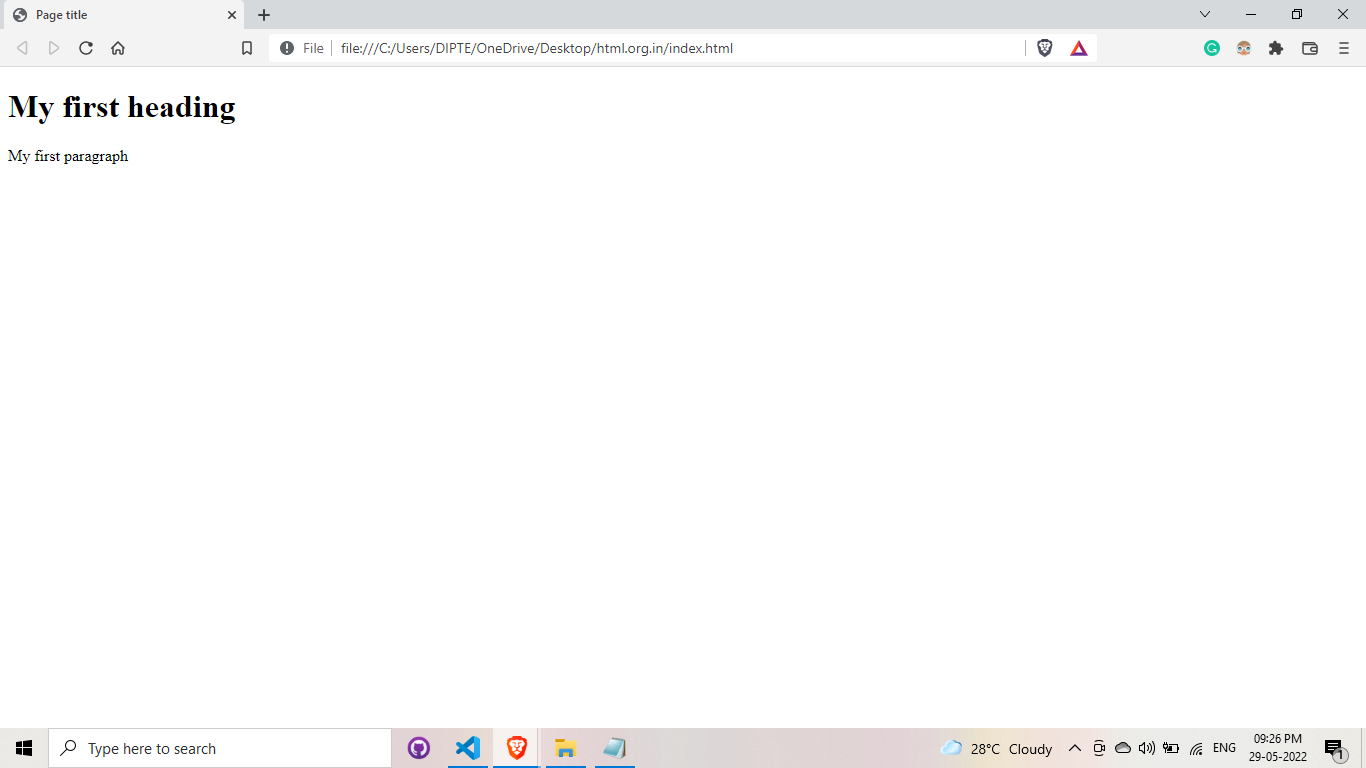1366x768 pixels.
Task: Navigate back with the back arrow
Action: click(21, 47)
